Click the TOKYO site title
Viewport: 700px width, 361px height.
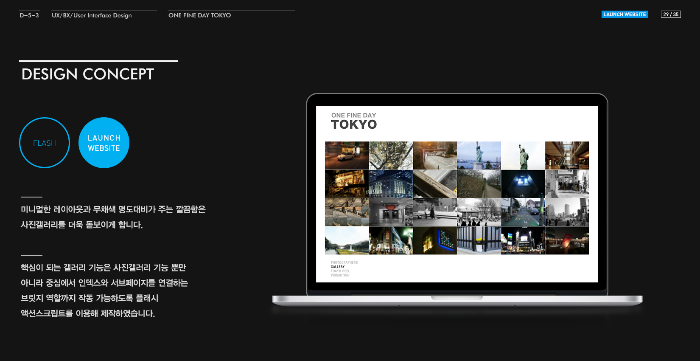[x=354, y=125]
